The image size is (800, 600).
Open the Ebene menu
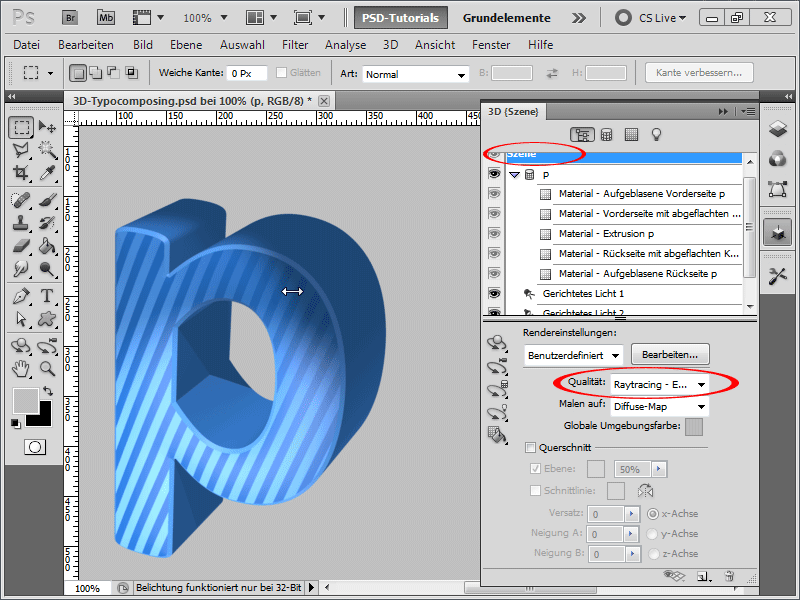(186, 45)
